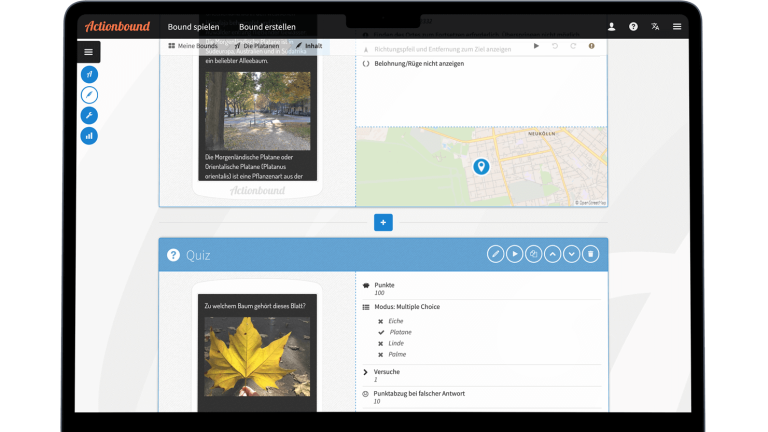The height and width of the screenshot is (432, 768).
Task: Move the Quiz element up
Action: click(552, 254)
